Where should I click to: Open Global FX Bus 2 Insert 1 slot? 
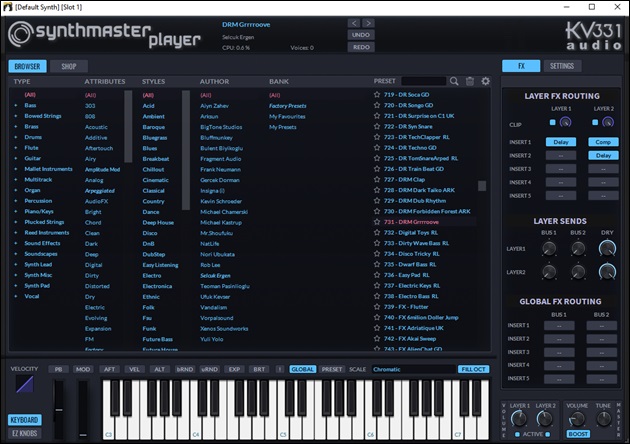tap(601, 326)
